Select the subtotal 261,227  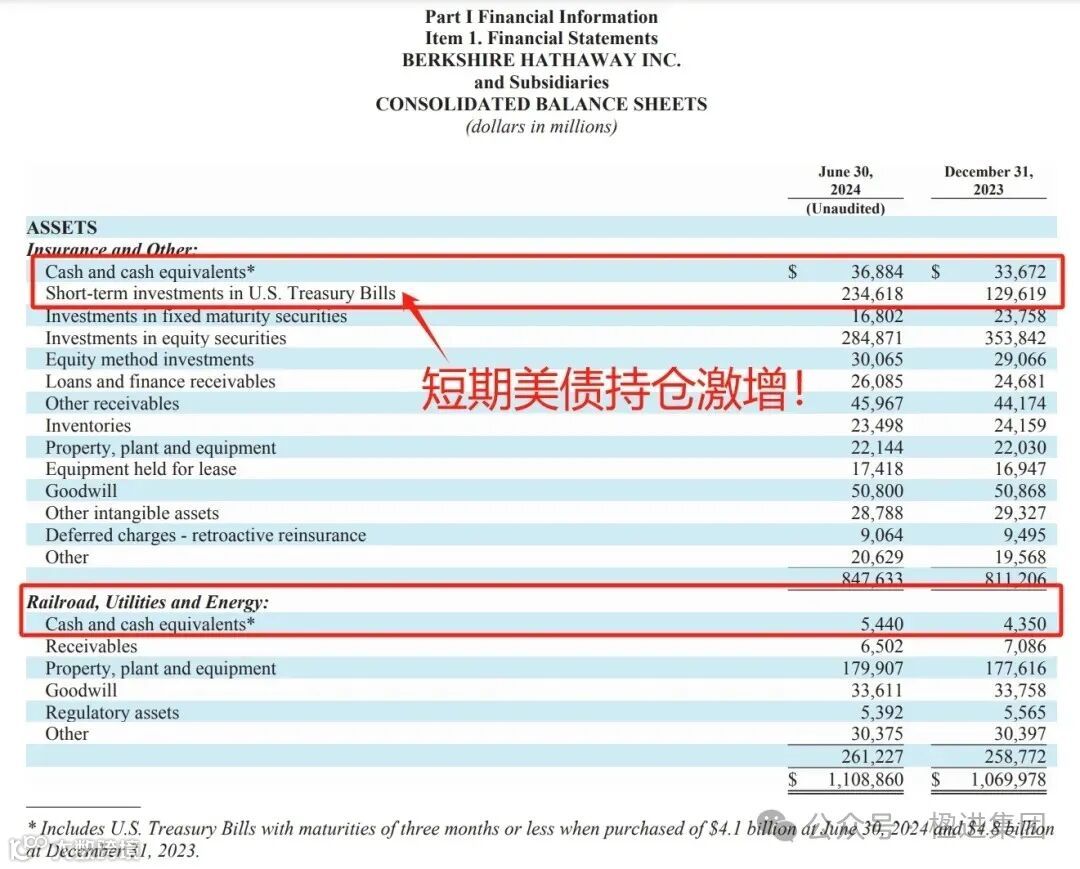(872, 757)
